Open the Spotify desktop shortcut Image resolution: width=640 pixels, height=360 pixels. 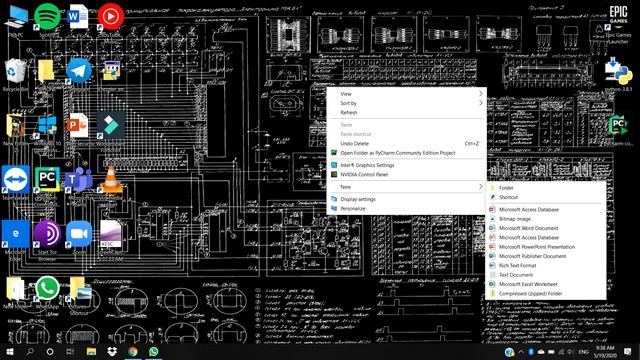pyautogui.click(x=47, y=17)
